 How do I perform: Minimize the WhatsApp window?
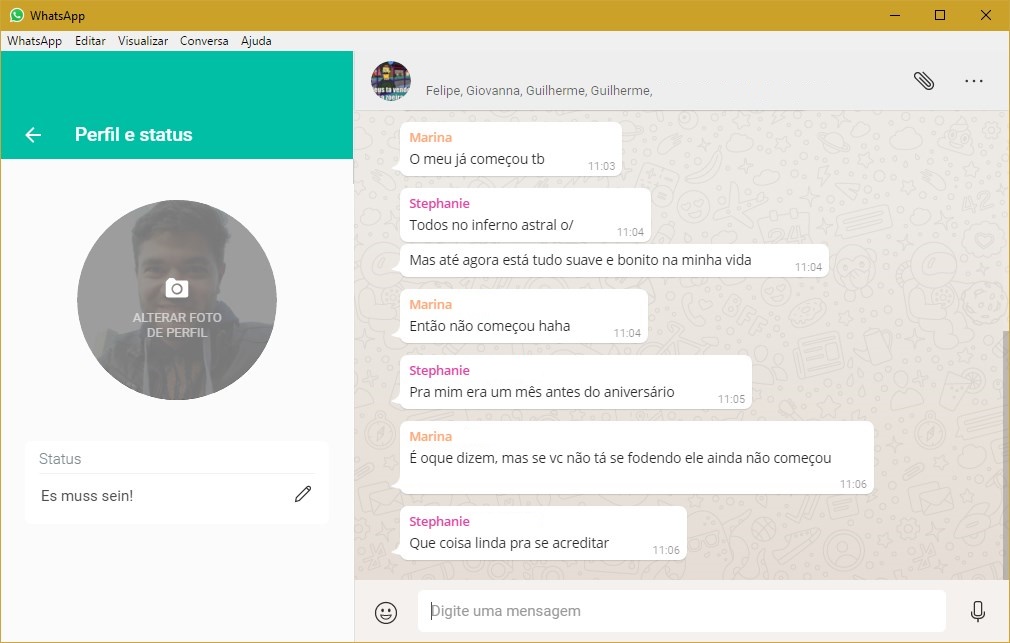click(895, 15)
